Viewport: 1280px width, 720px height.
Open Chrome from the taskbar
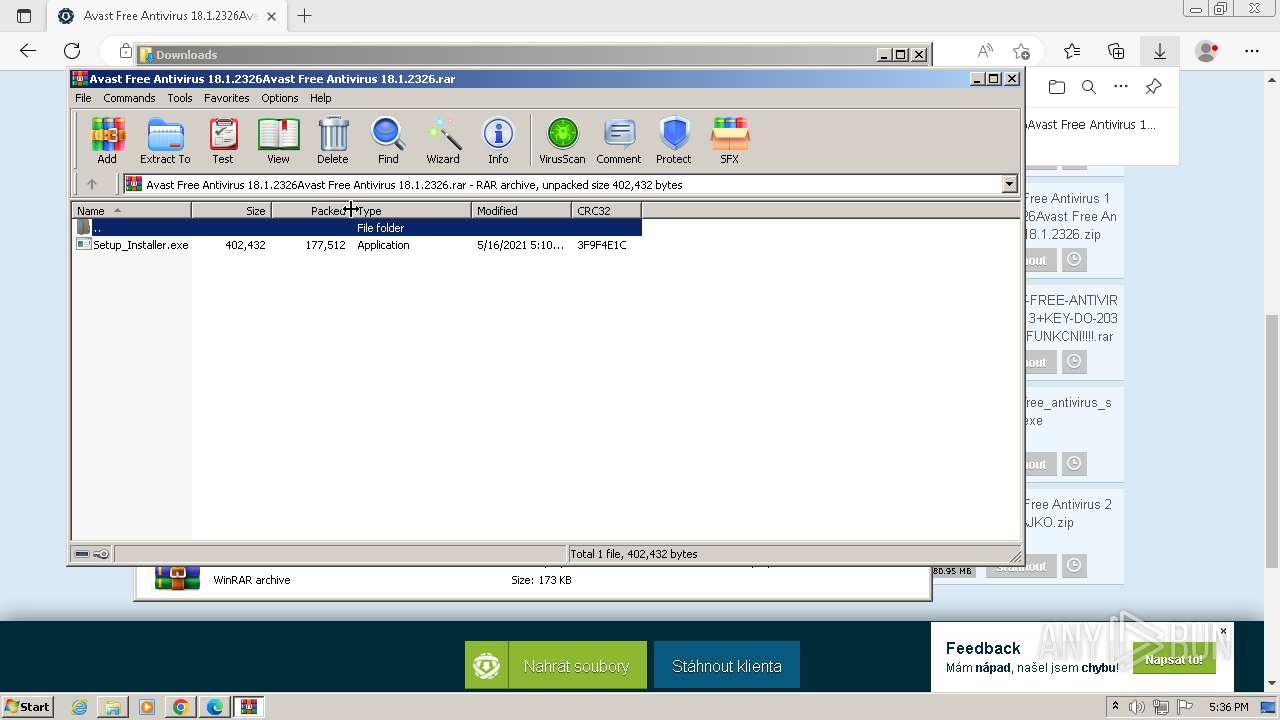[x=180, y=707]
